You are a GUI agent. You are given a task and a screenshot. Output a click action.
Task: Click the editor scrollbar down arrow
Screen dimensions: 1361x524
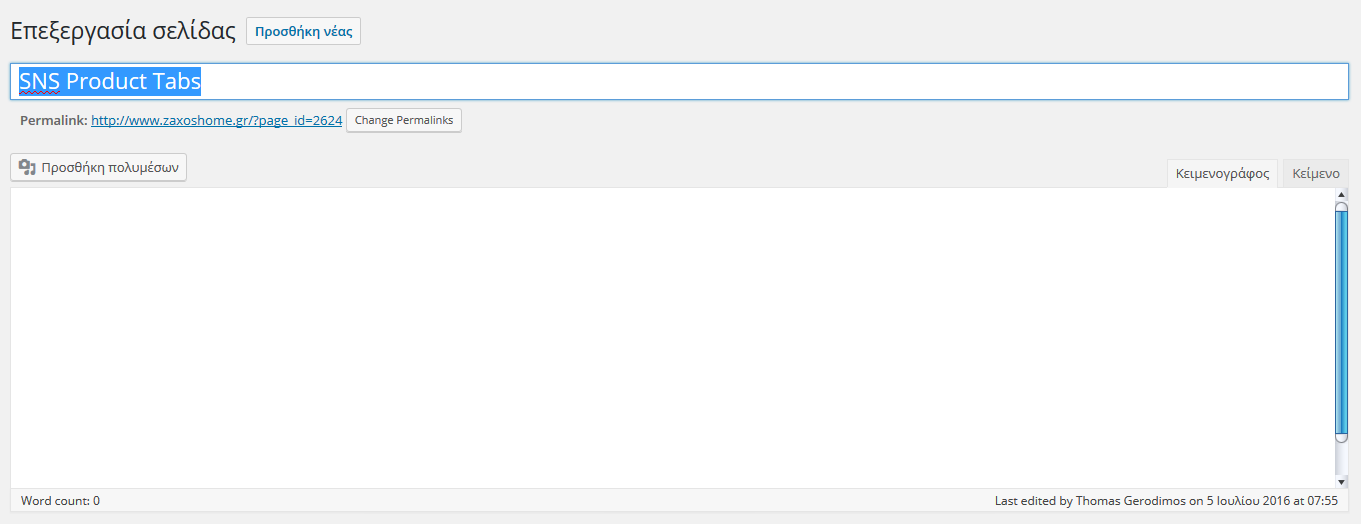1341,481
